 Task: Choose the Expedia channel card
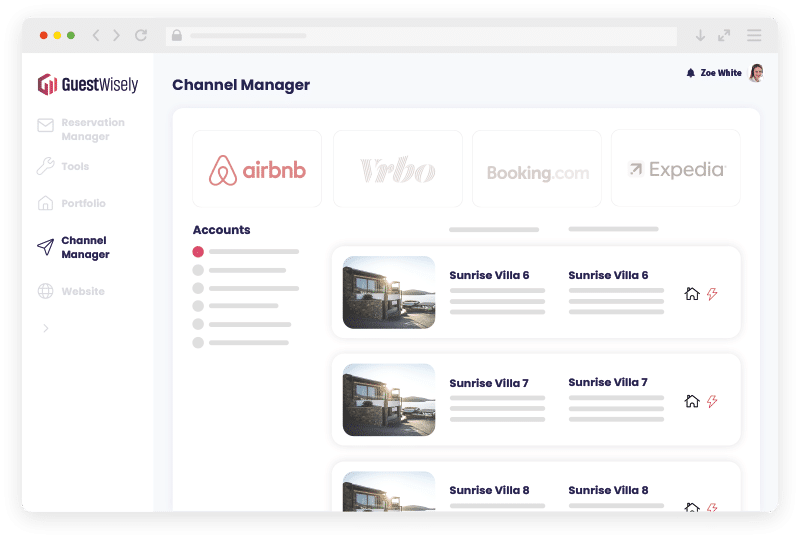click(676, 169)
